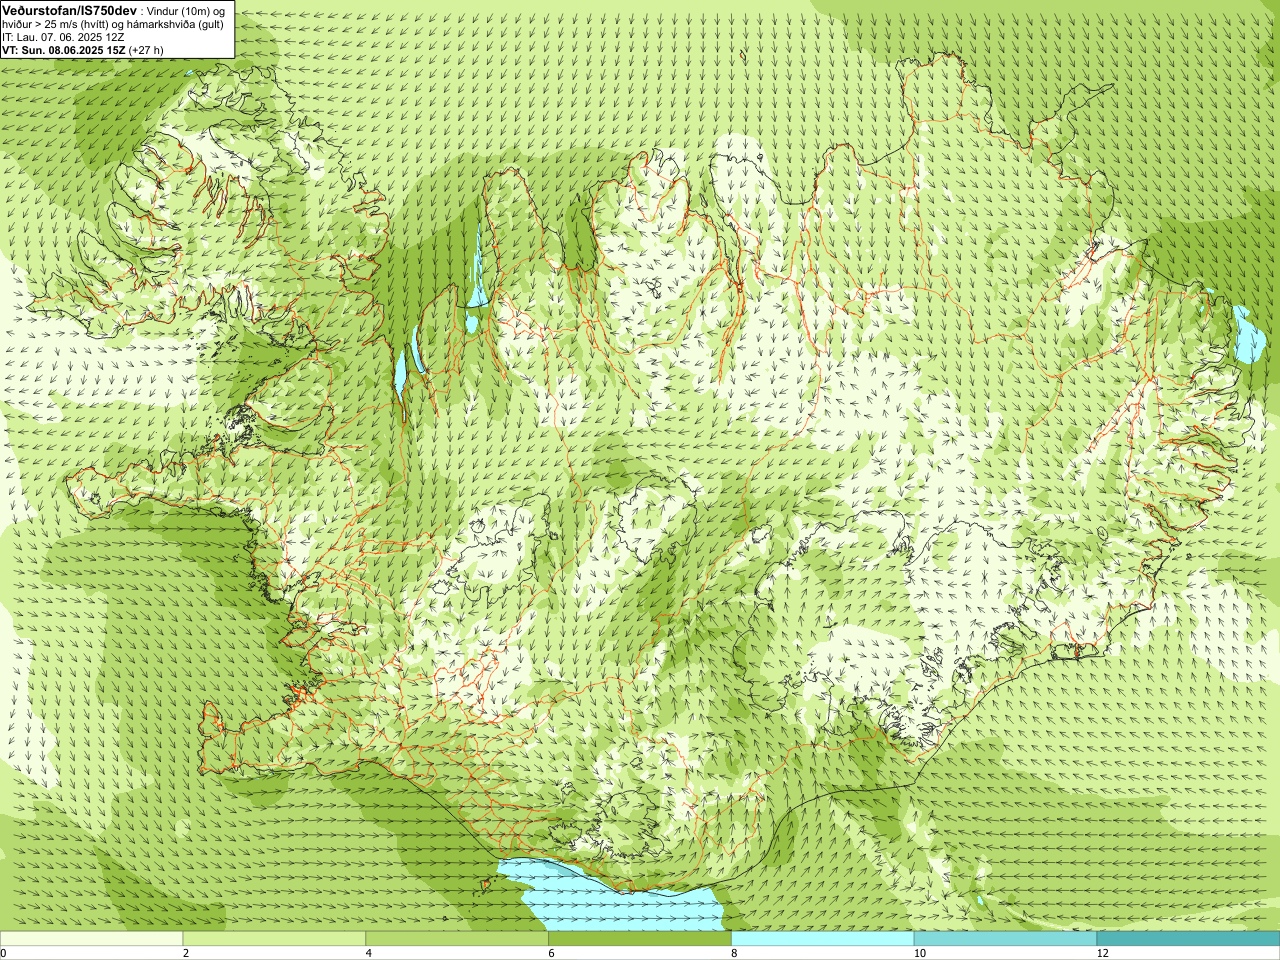Viewport: 1280px width, 960px height.
Task: Pick the turquoise 10–12 legend swatch
Action: pyautogui.click(x=1005, y=938)
